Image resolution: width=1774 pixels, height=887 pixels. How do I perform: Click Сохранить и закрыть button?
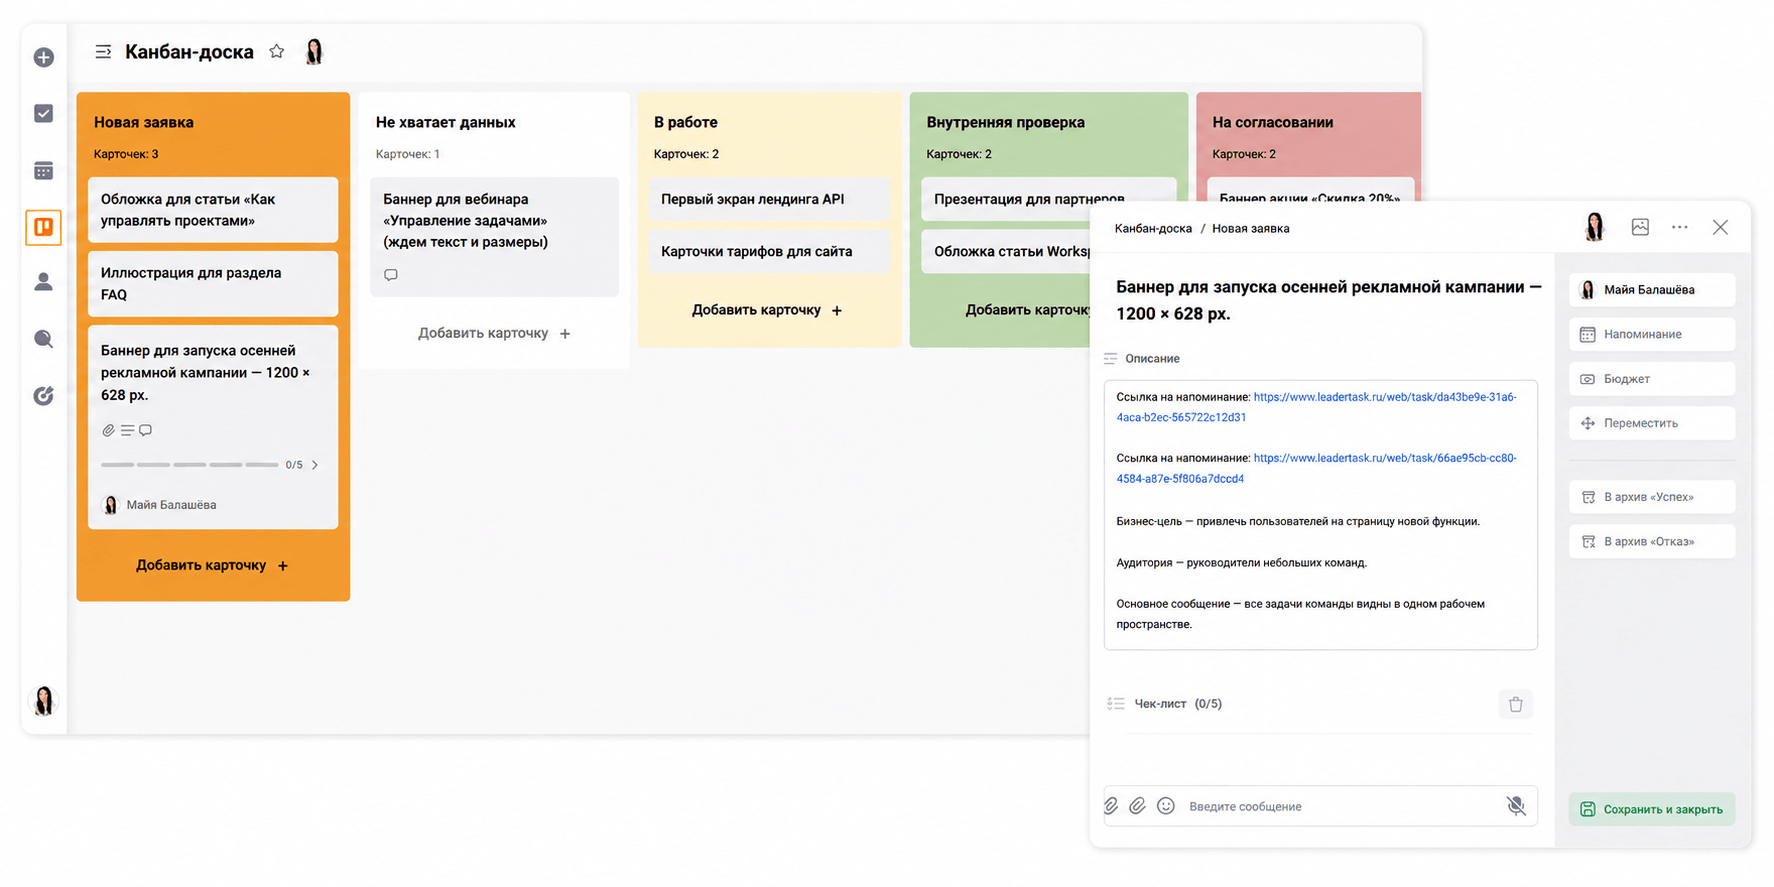point(1652,809)
